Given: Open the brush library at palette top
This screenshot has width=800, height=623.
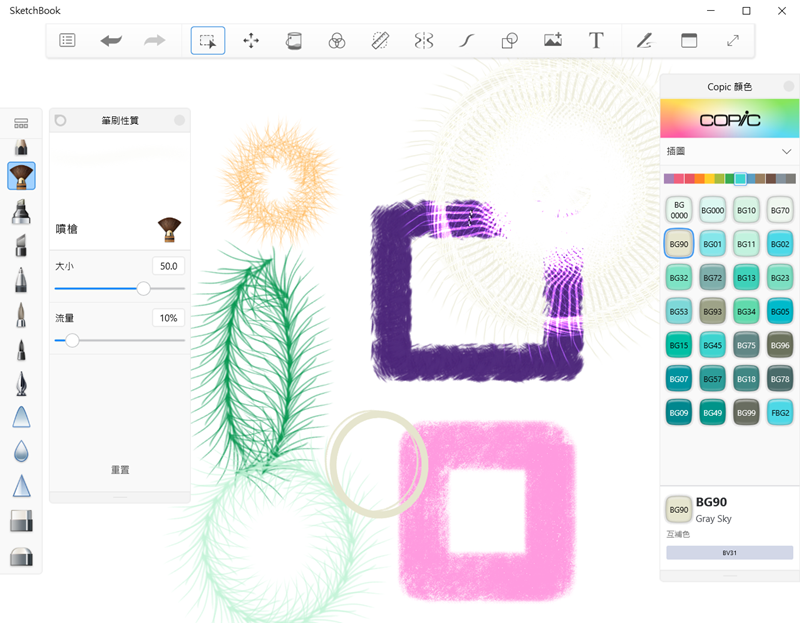Looking at the screenshot, I should pos(21,123).
